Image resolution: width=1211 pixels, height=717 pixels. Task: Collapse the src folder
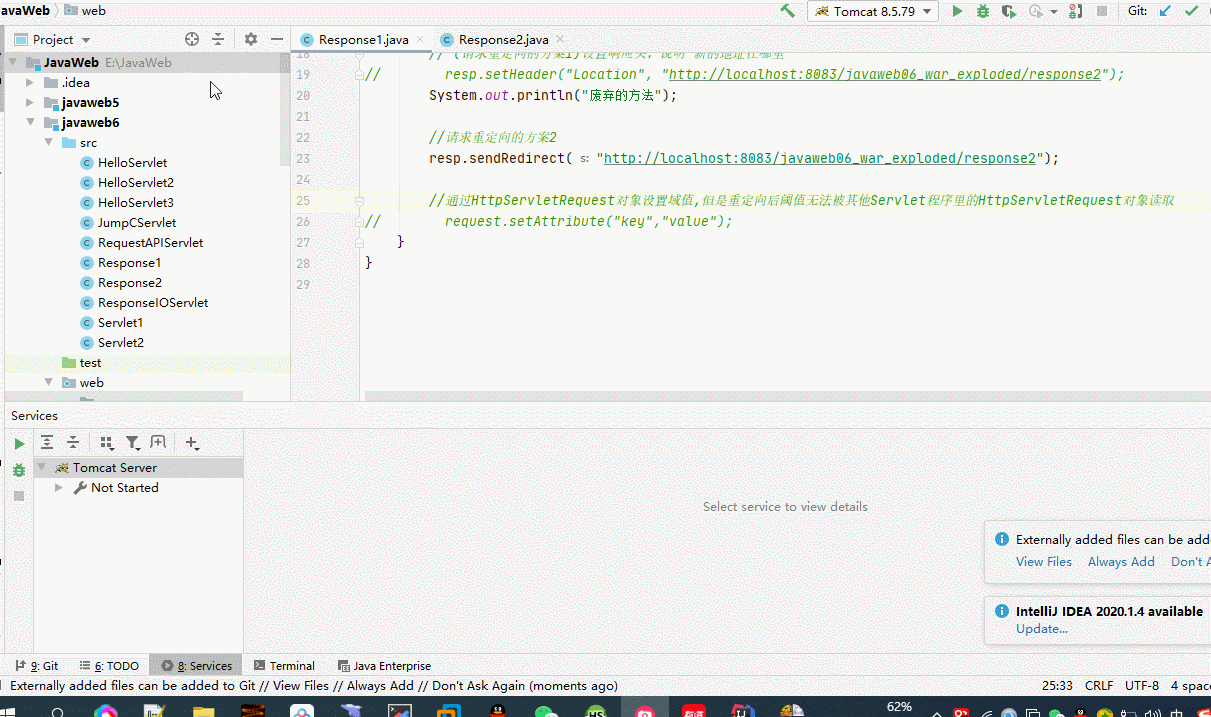(48, 142)
